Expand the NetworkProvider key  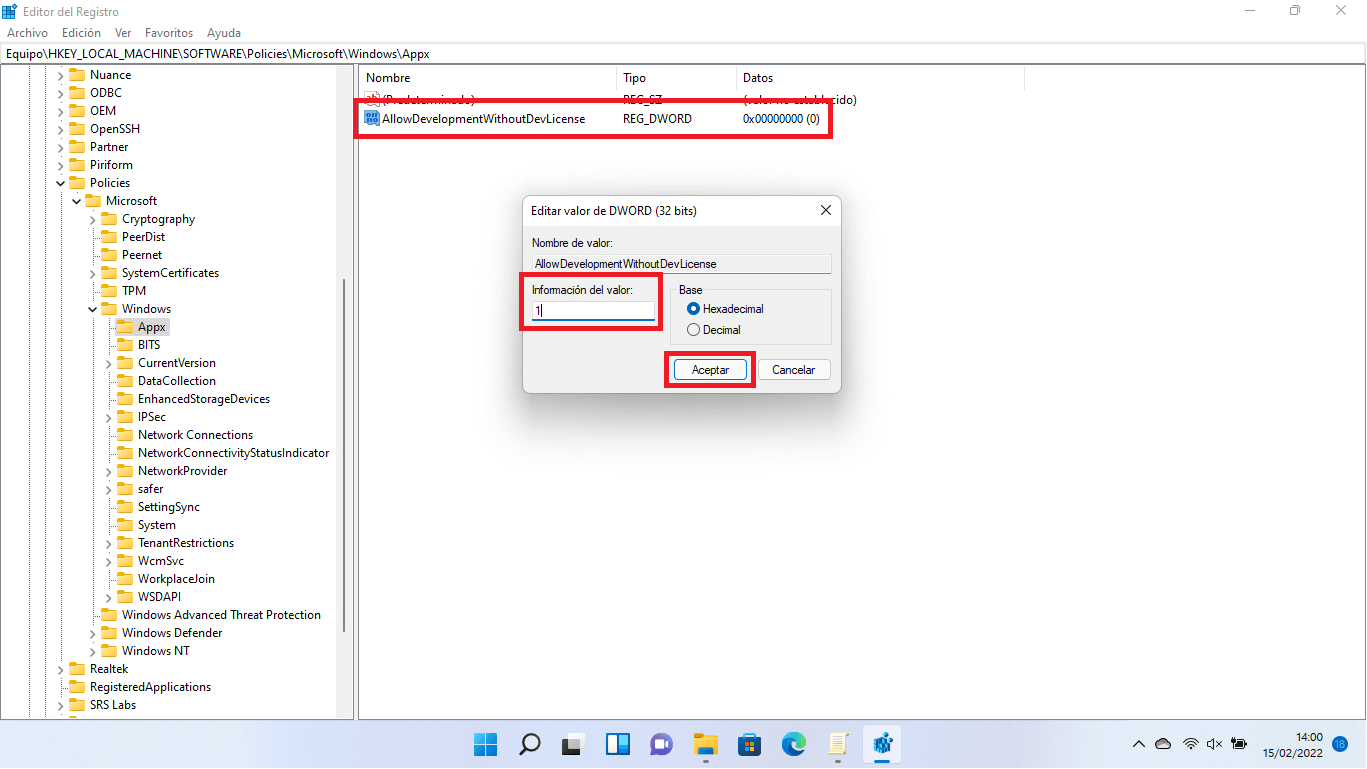[x=108, y=471]
